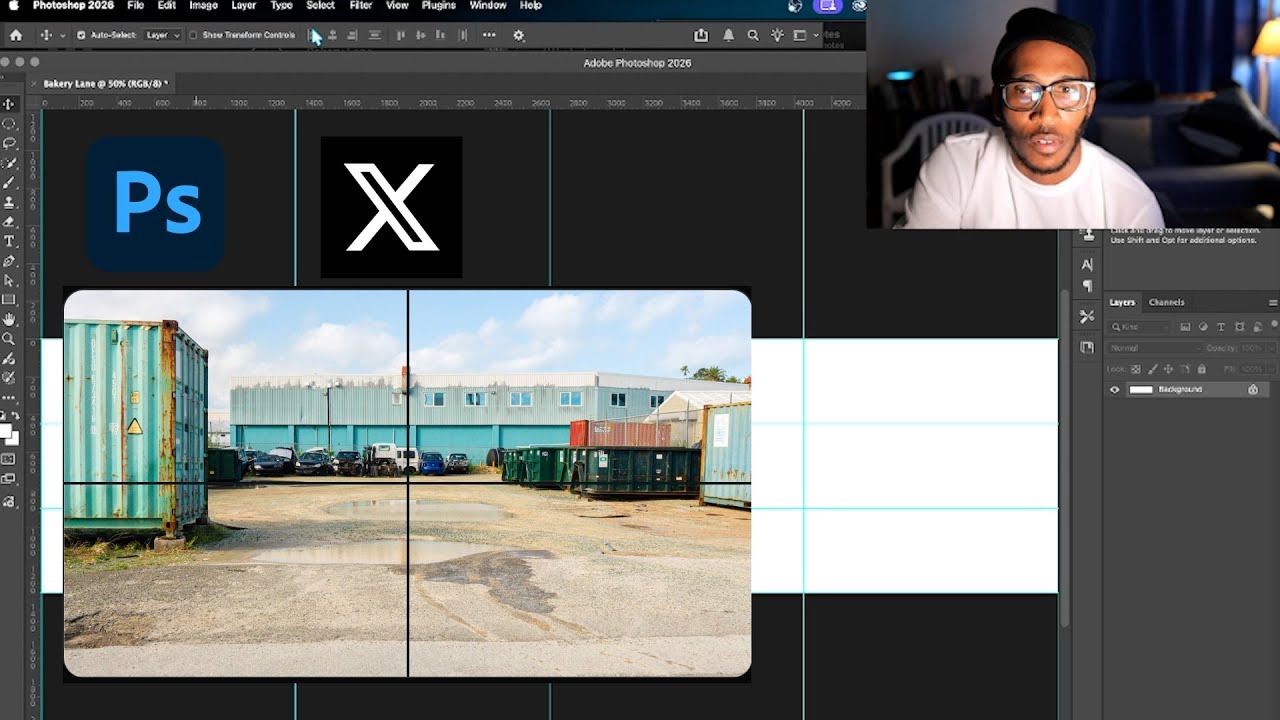Image resolution: width=1280 pixels, height=720 pixels.
Task: Open the Character panel icon
Action: pyautogui.click(x=1087, y=264)
